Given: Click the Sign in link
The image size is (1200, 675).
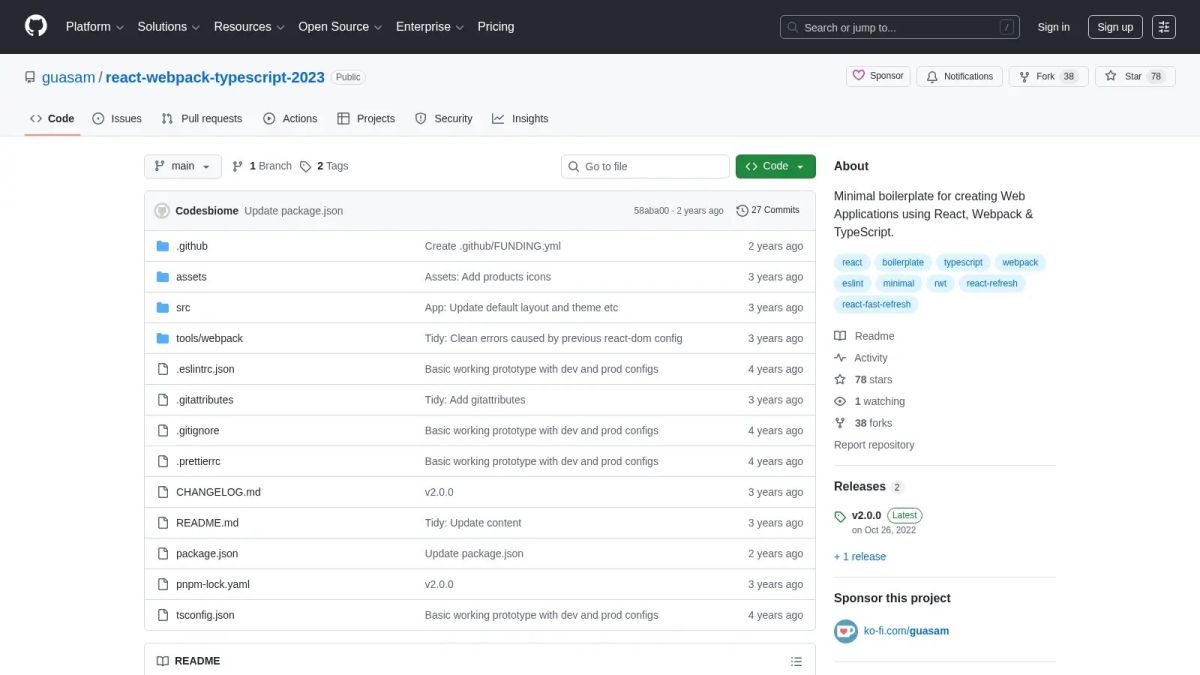Looking at the screenshot, I should [x=1053, y=27].
